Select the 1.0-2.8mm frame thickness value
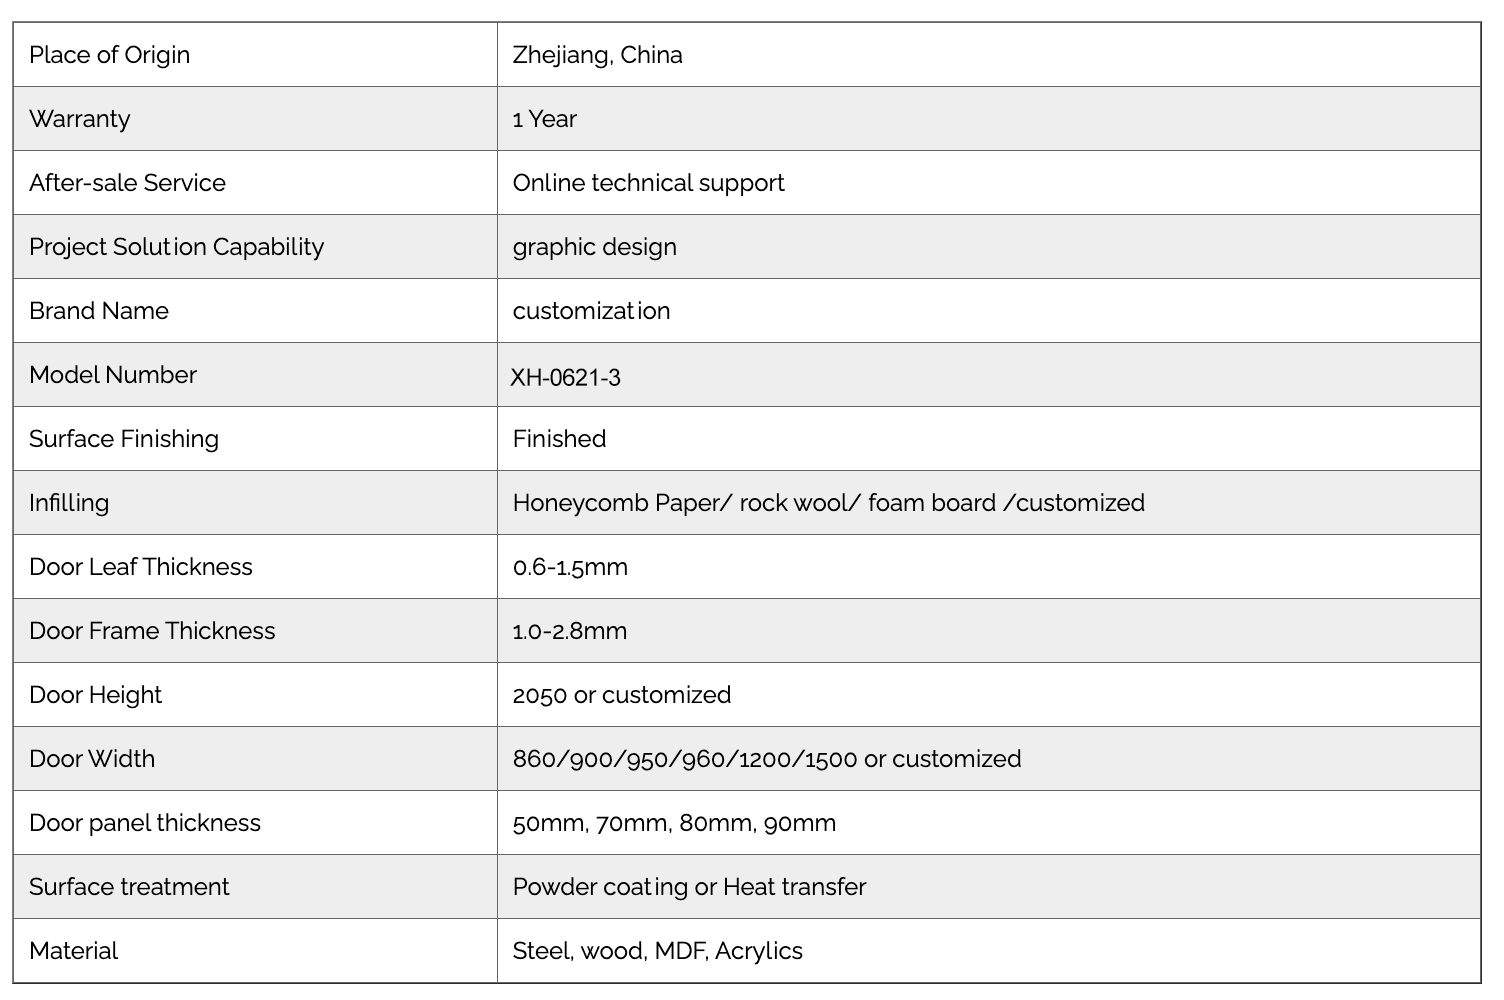The image size is (1504, 1000). click(569, 631)
